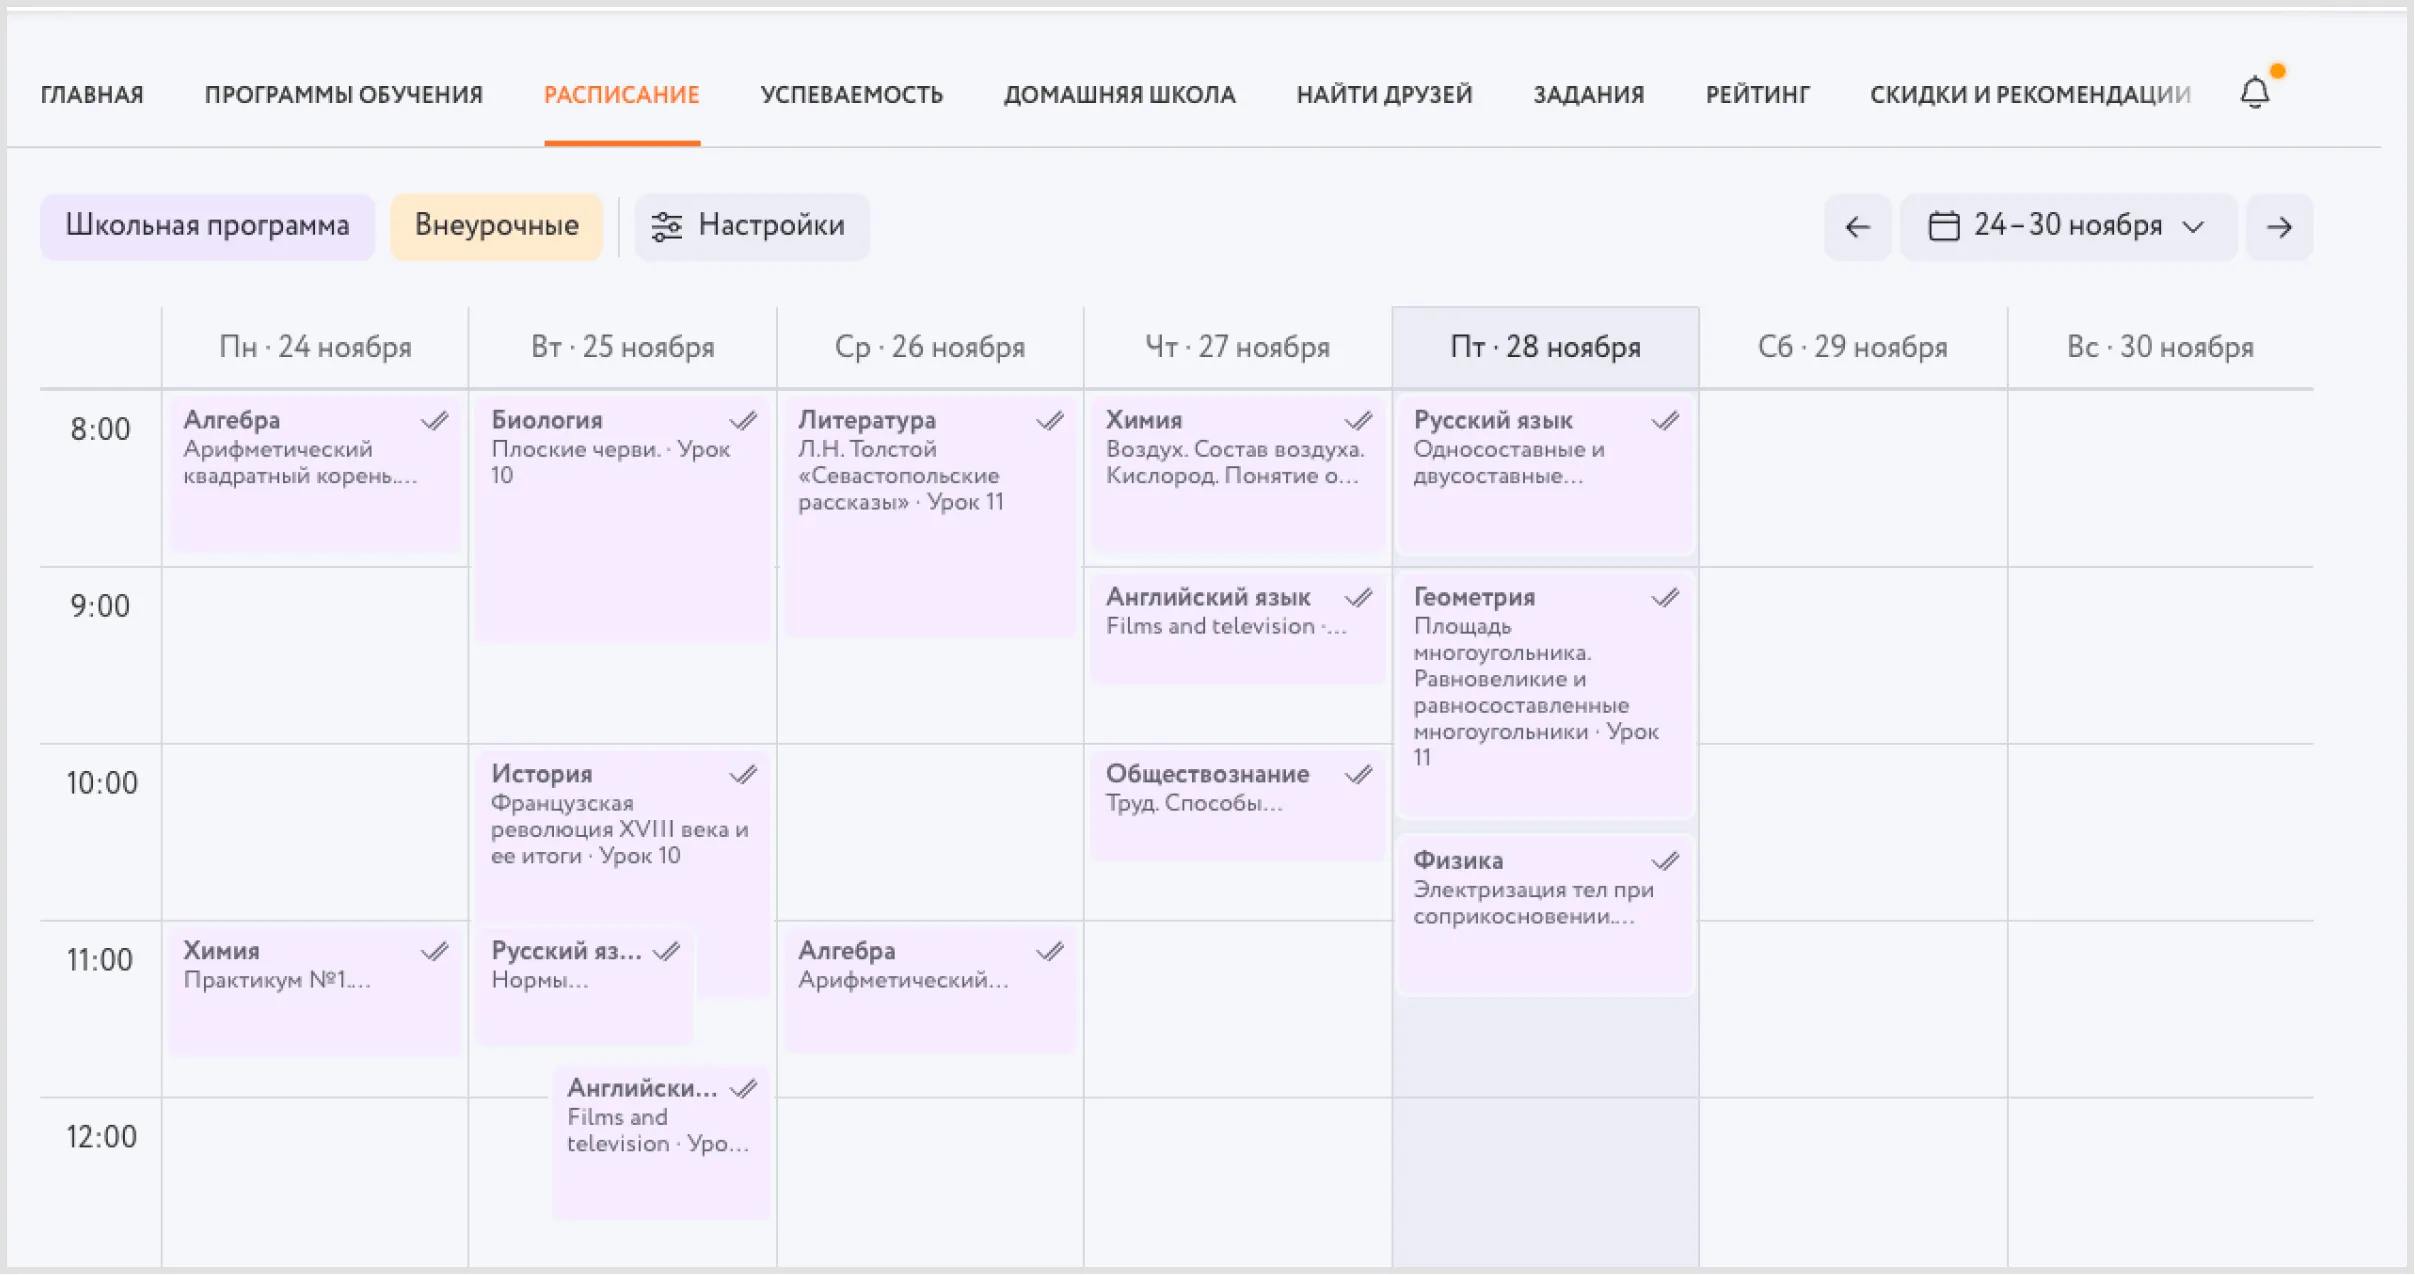Select the Пт · 28 ноября column header

1545,347
